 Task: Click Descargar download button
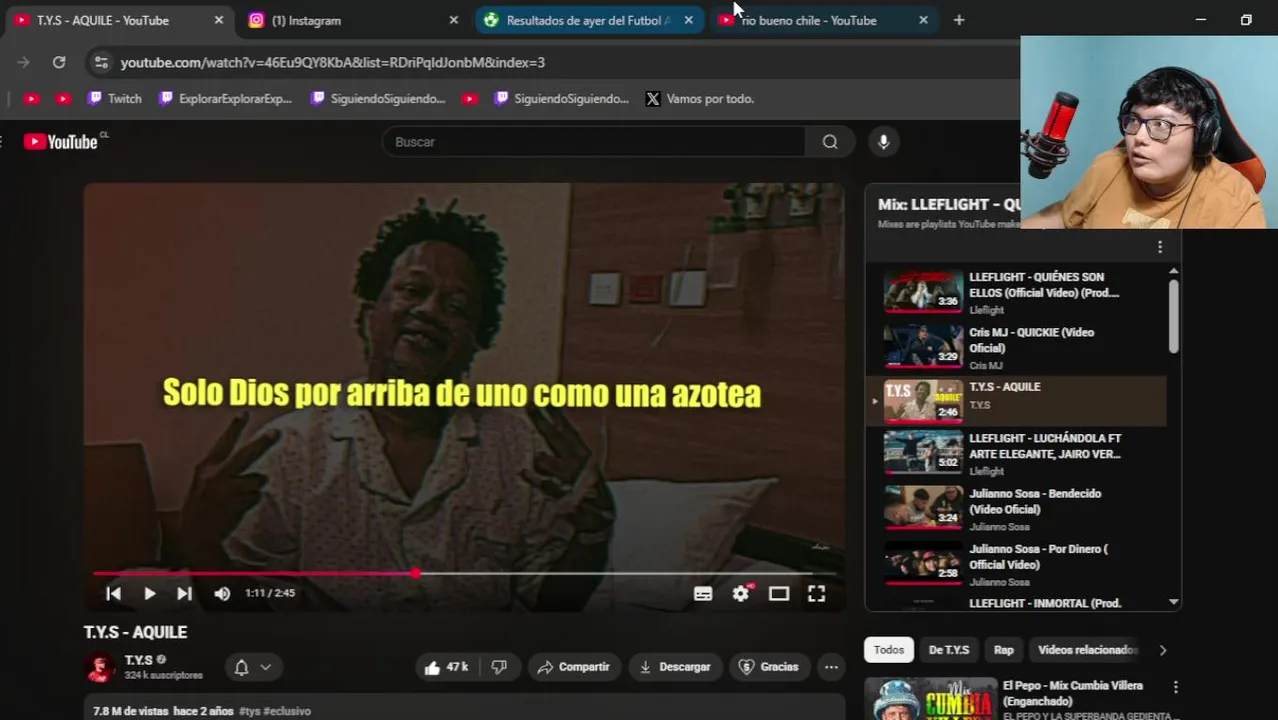point(675,667)
